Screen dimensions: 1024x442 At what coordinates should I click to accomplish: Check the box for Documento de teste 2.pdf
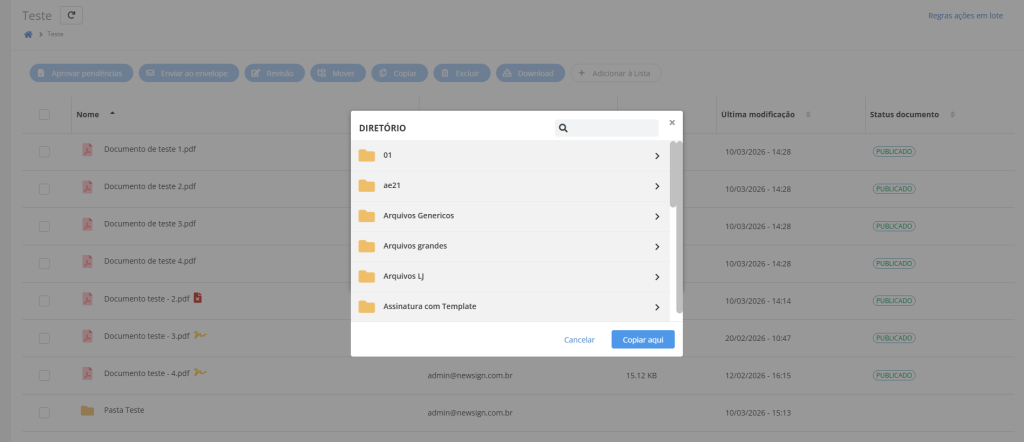click(x=44, y=188)
